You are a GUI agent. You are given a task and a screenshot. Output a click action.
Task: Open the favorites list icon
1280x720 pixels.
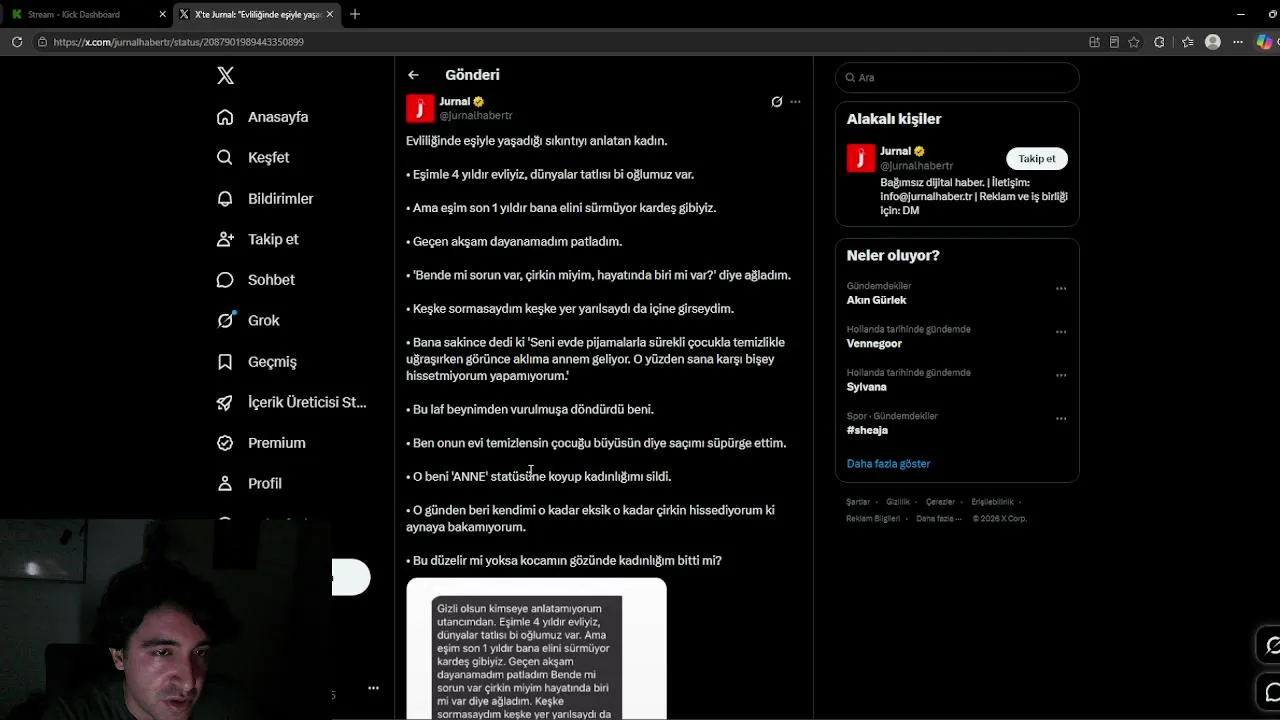1187,42
